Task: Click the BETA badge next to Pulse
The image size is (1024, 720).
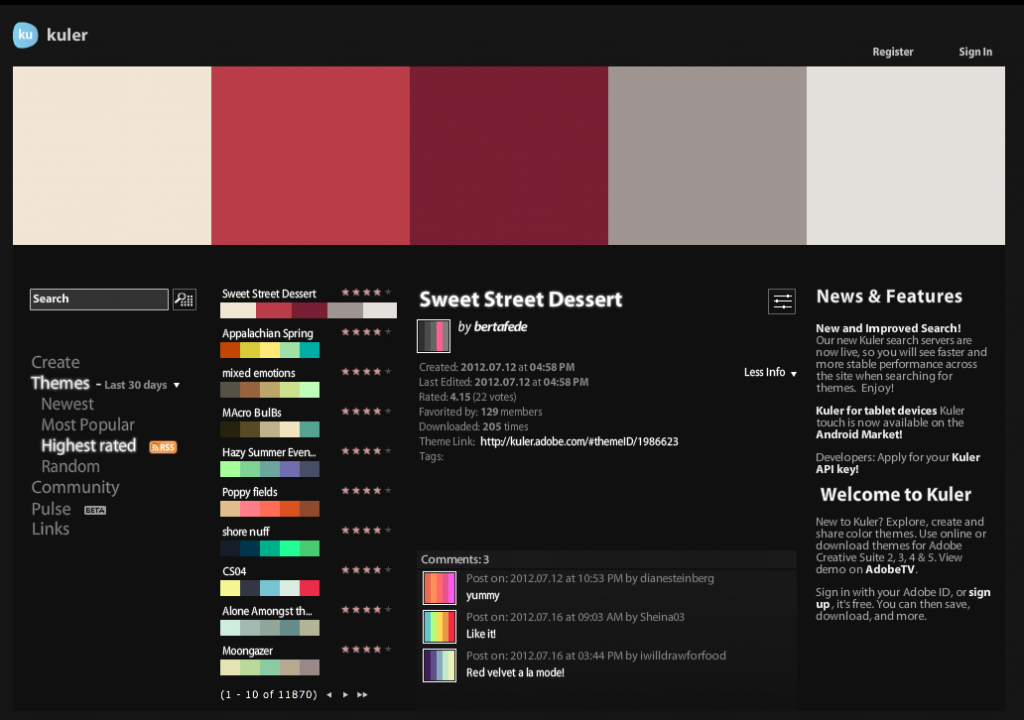Action: tap(95, 510)
